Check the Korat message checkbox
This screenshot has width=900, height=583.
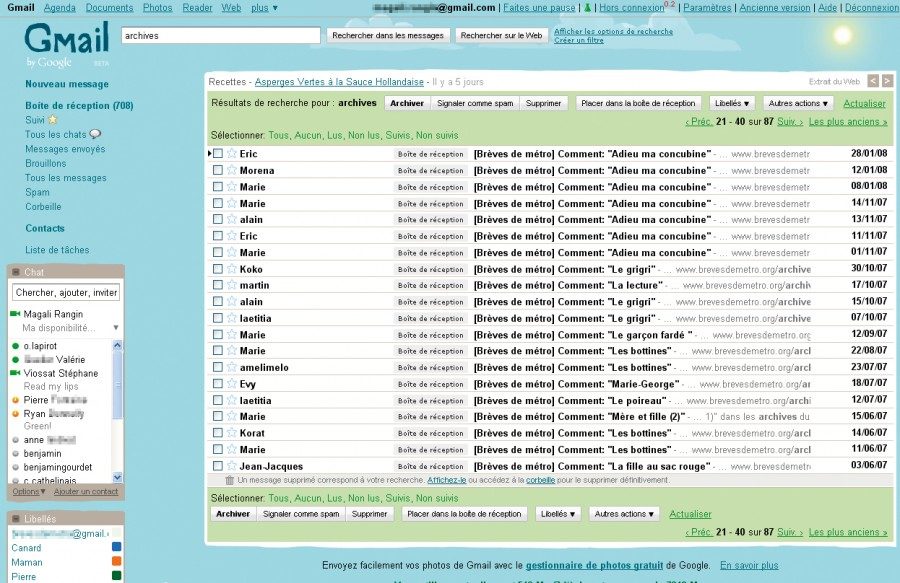pos(218,433)
